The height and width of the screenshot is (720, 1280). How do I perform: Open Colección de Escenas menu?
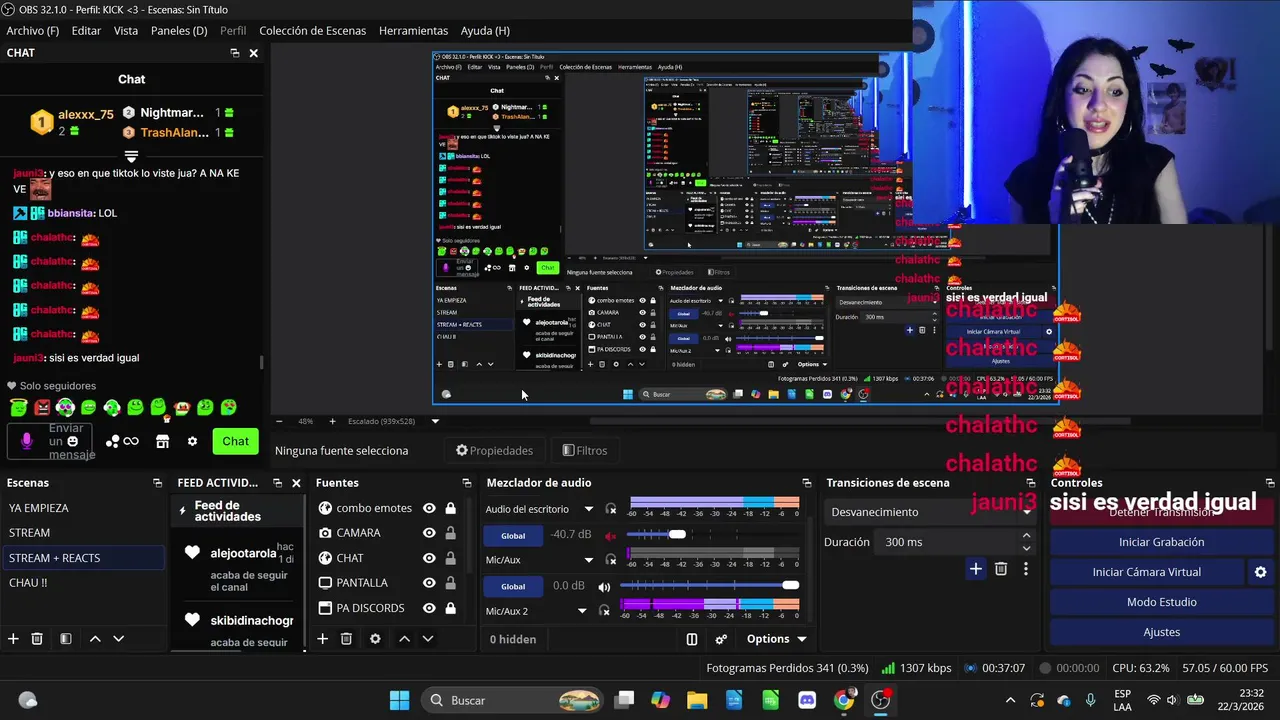[x=313, y=31]
